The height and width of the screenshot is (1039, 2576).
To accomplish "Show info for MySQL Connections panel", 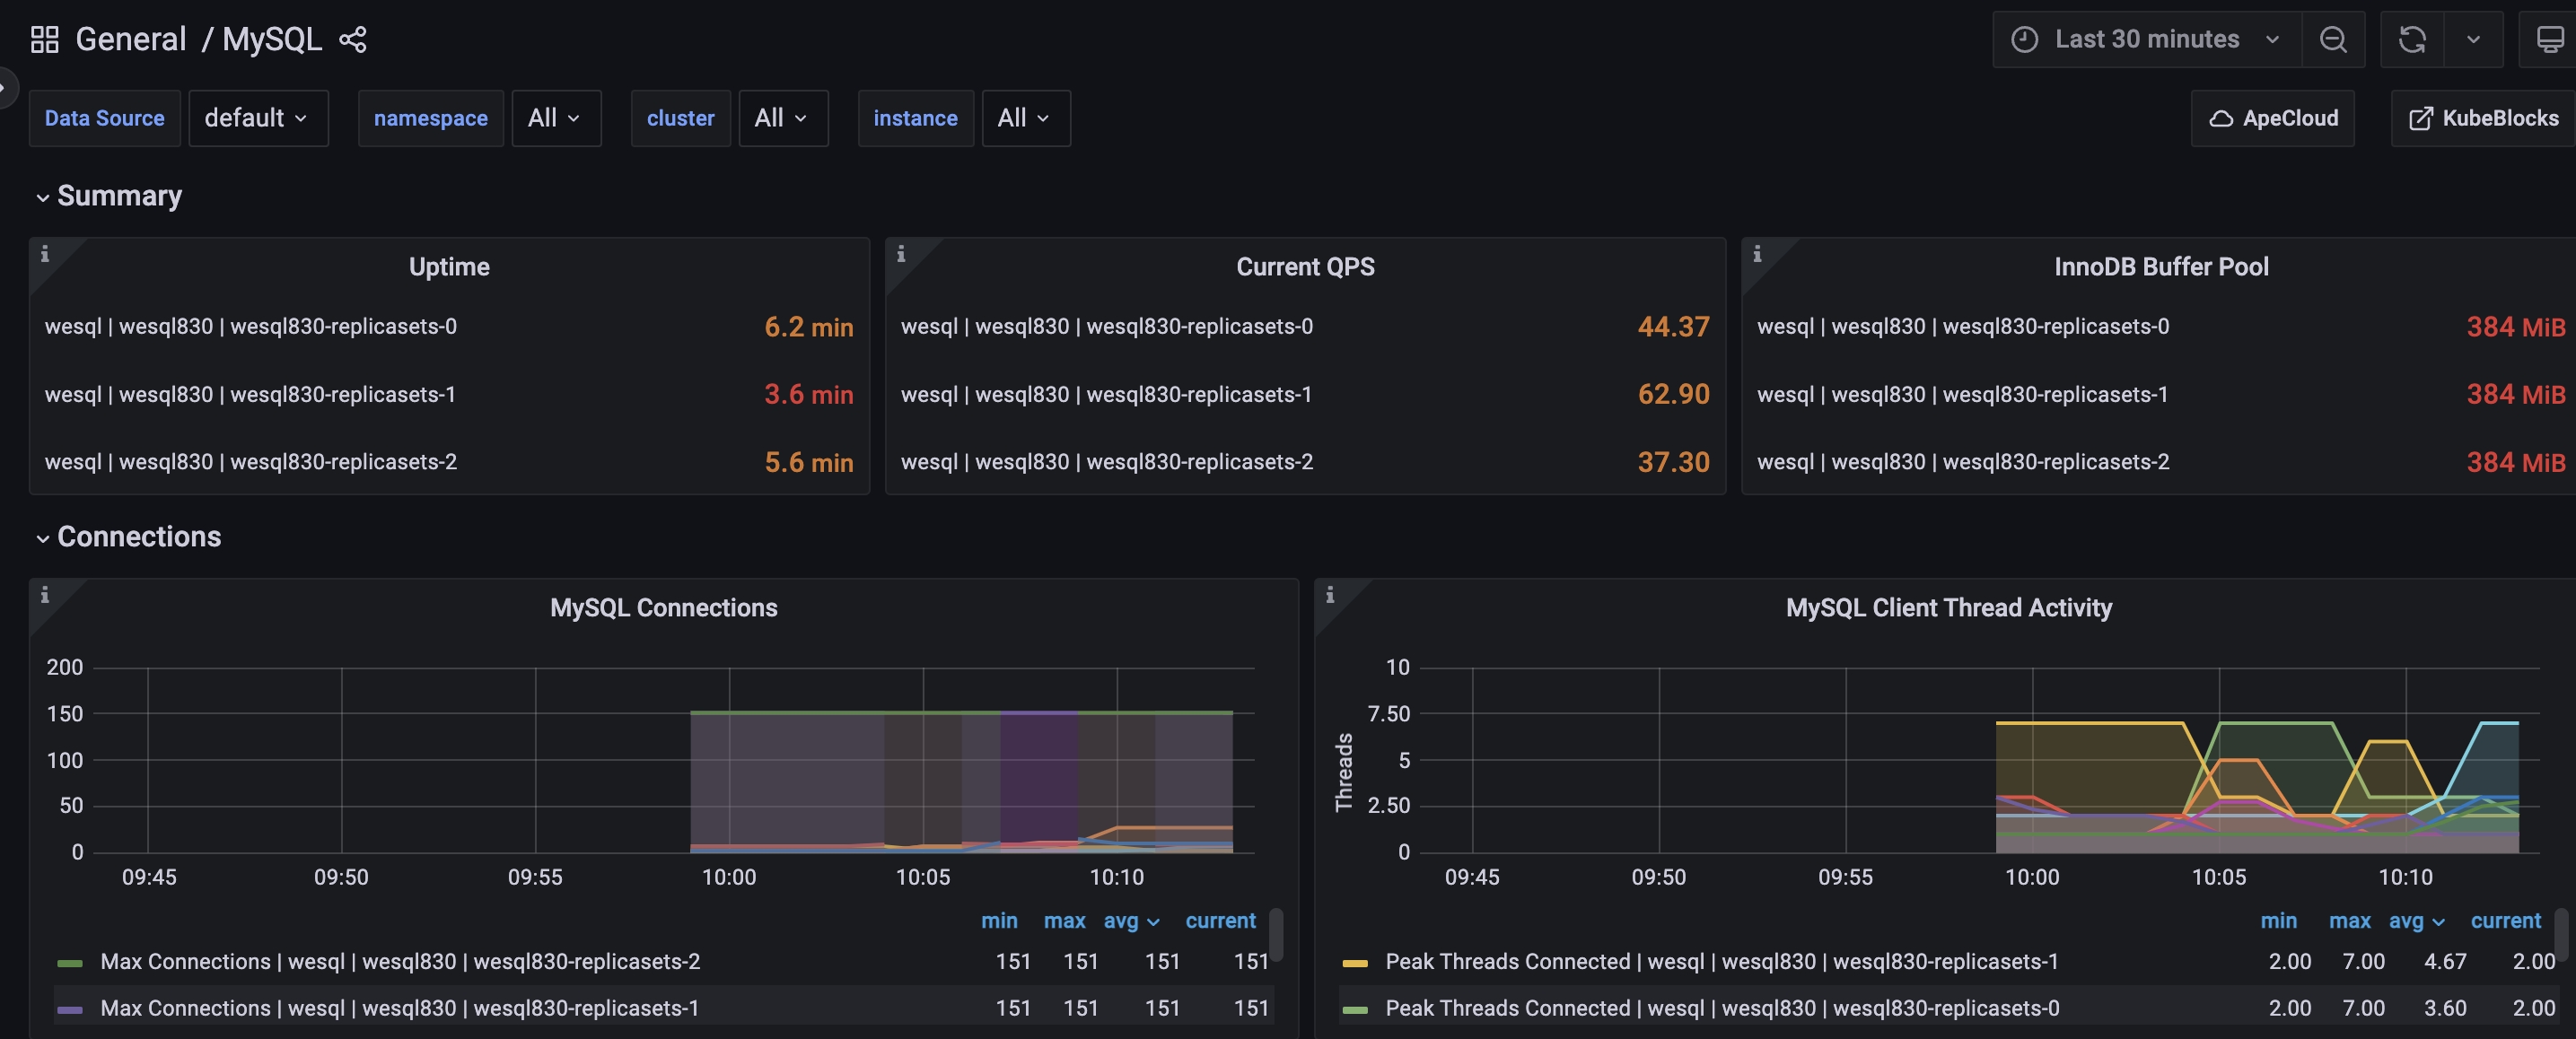I will click(44, 595).
